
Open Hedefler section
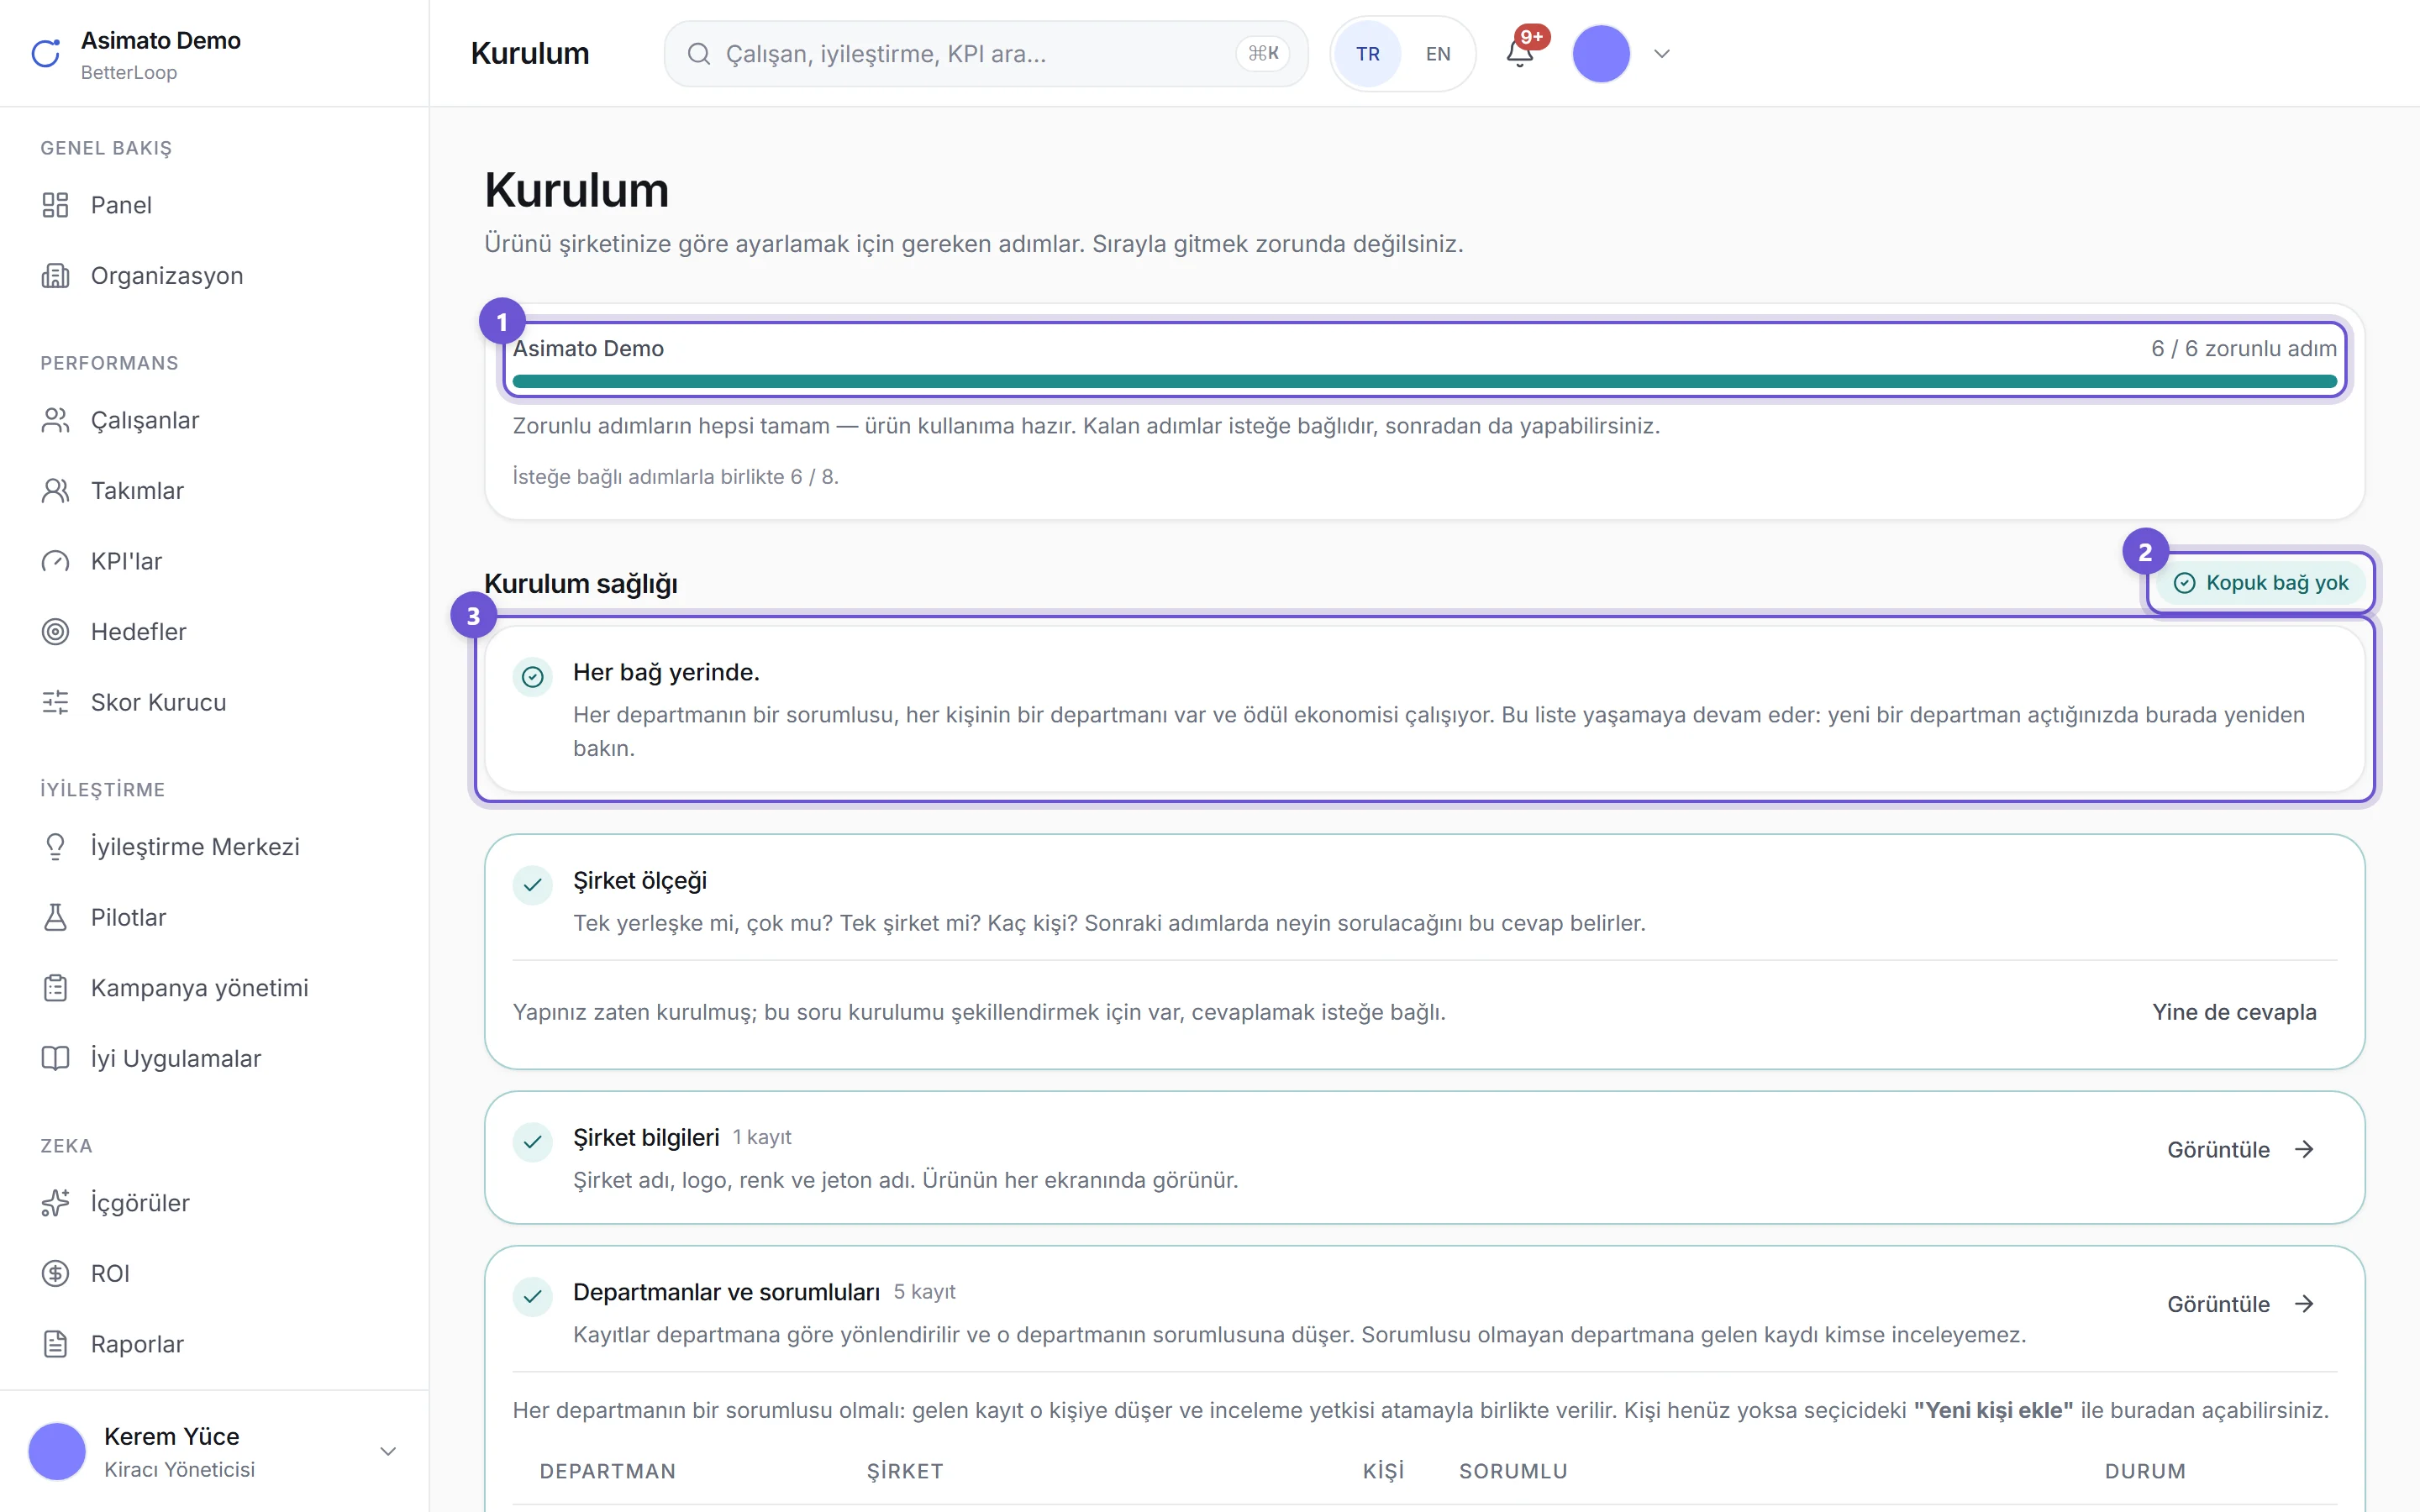click(214, 632)
